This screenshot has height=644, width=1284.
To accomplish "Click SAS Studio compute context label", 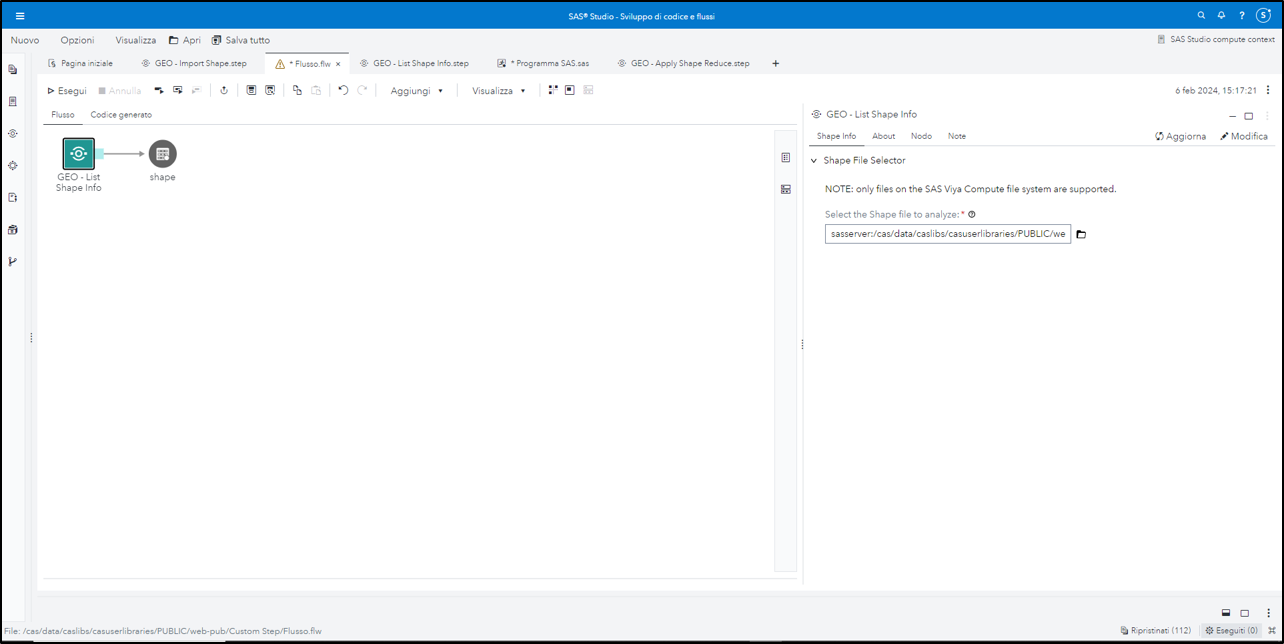I will [x=1215, y=40].
